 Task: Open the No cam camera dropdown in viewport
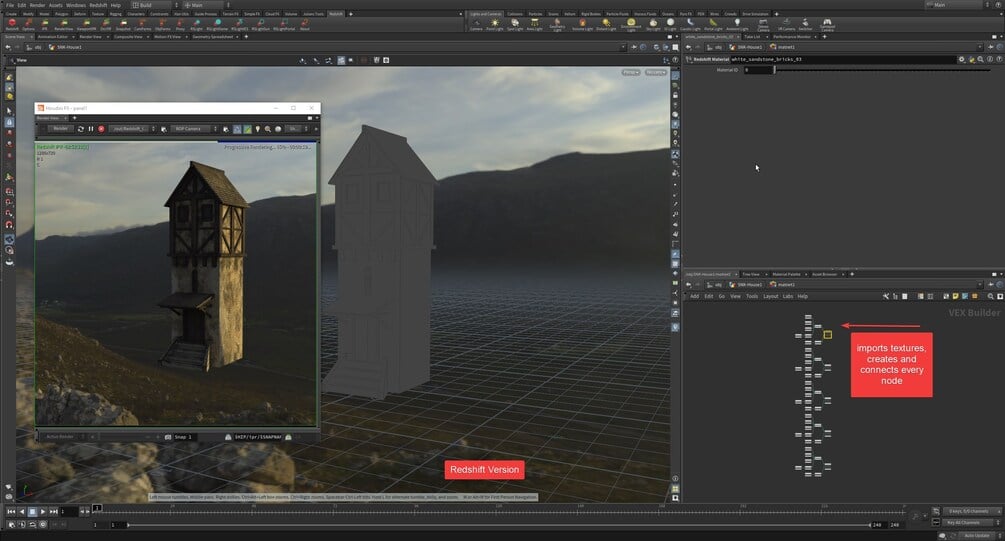(x=655, y=72)
